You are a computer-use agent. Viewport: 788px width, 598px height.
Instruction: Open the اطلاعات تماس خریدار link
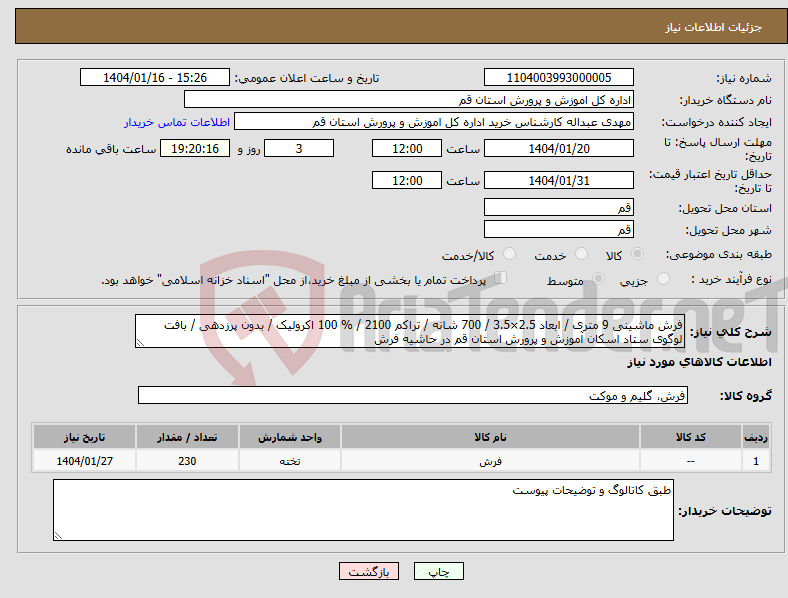pyautogui.click(x=177, y=122)
